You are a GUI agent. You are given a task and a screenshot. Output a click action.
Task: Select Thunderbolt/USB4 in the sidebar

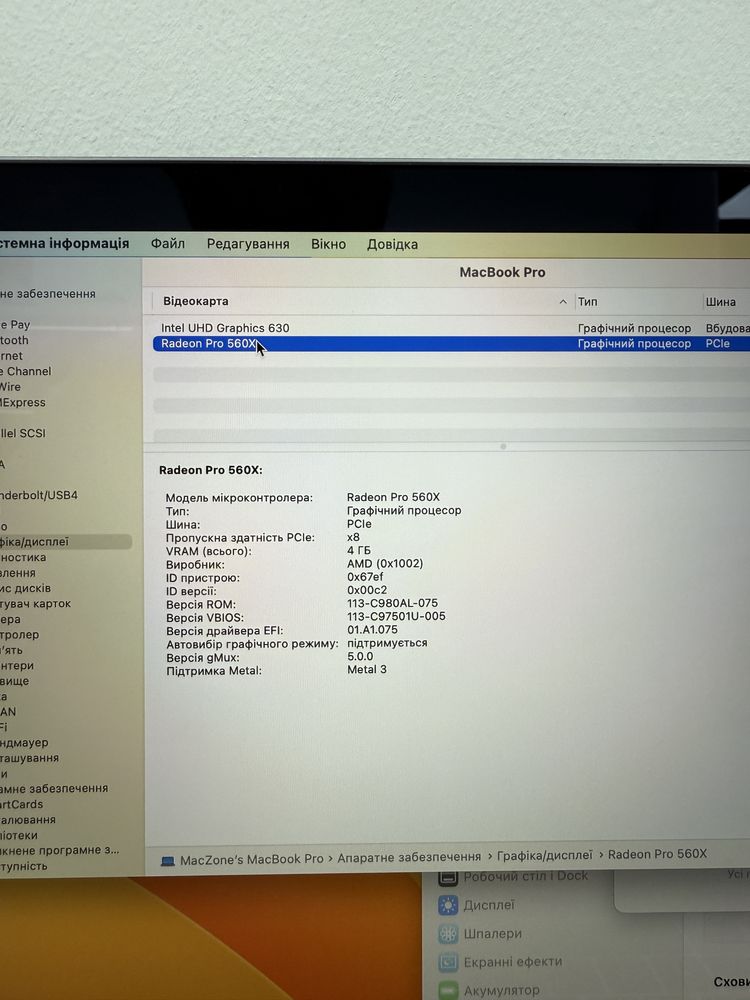[x=39, y=495]
